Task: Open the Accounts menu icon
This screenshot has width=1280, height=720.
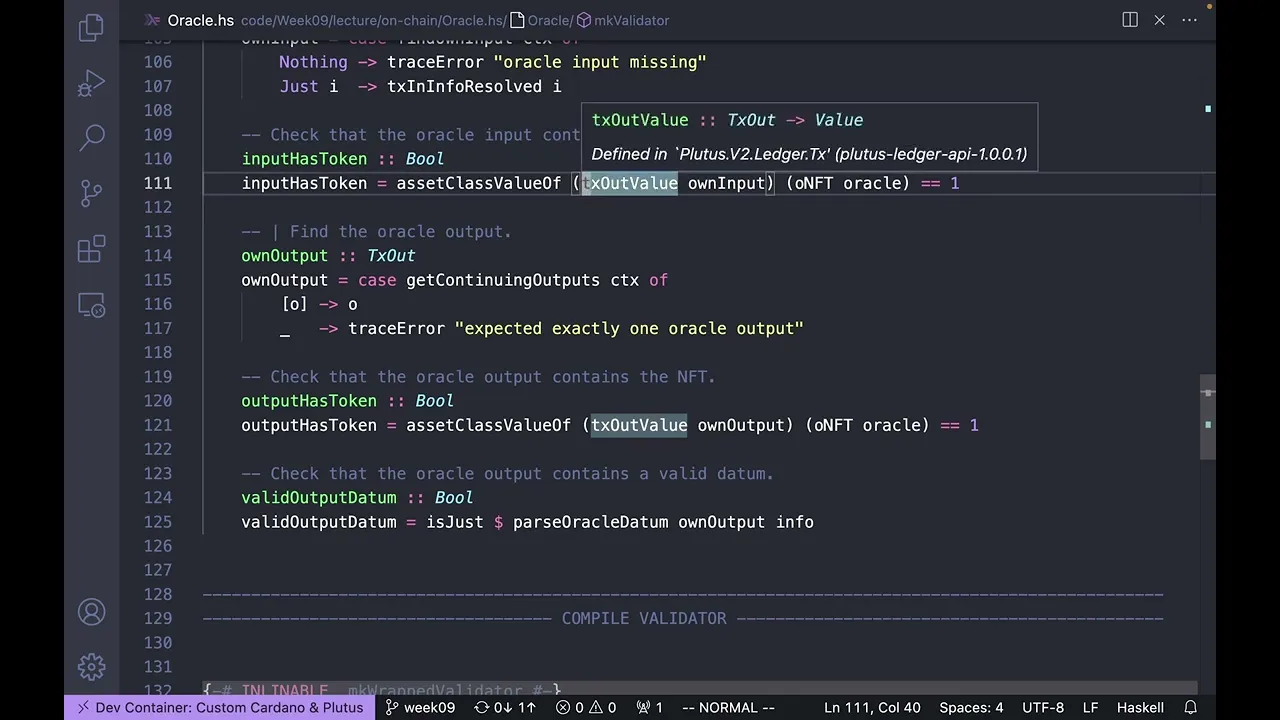Action: coord(91,612)
